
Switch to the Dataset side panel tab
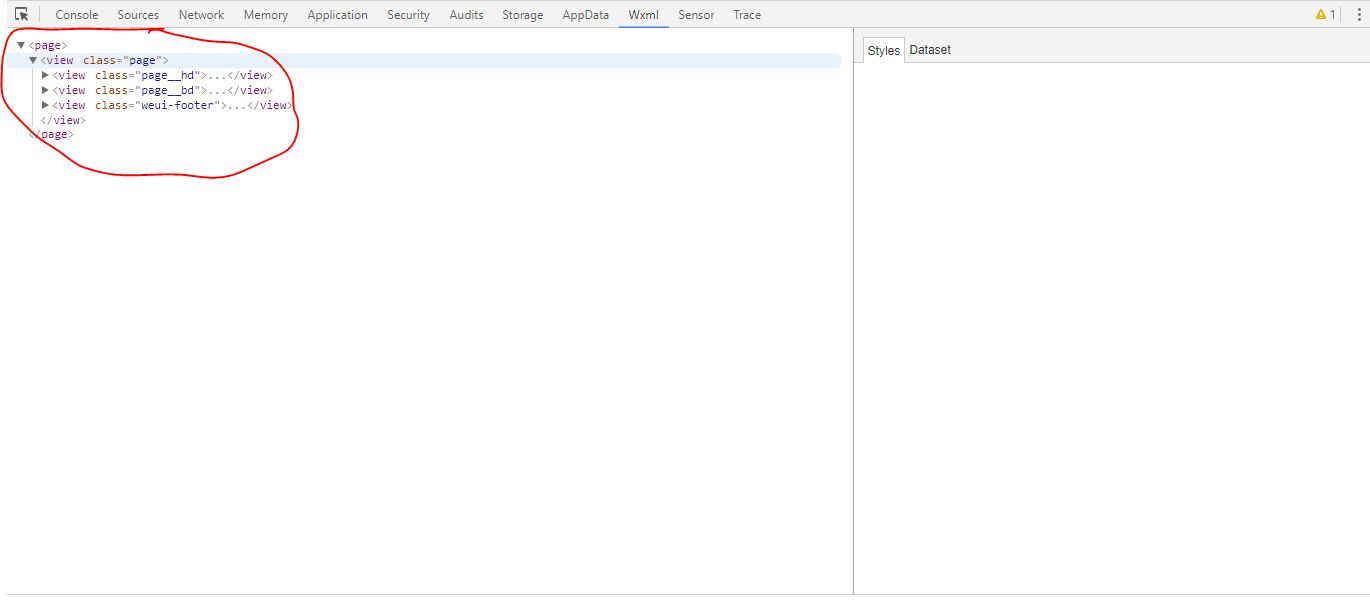click(x=930, y=50)
